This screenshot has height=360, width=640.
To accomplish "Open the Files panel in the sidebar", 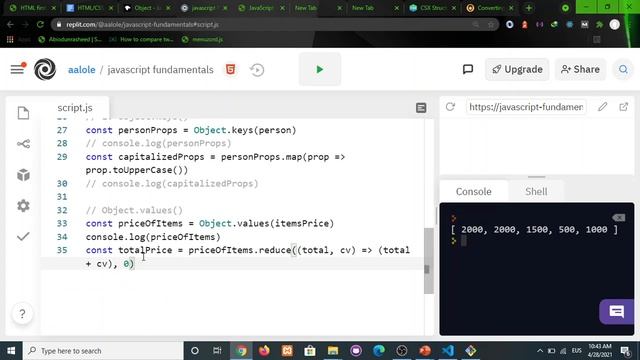I will (x=23, y=113).
